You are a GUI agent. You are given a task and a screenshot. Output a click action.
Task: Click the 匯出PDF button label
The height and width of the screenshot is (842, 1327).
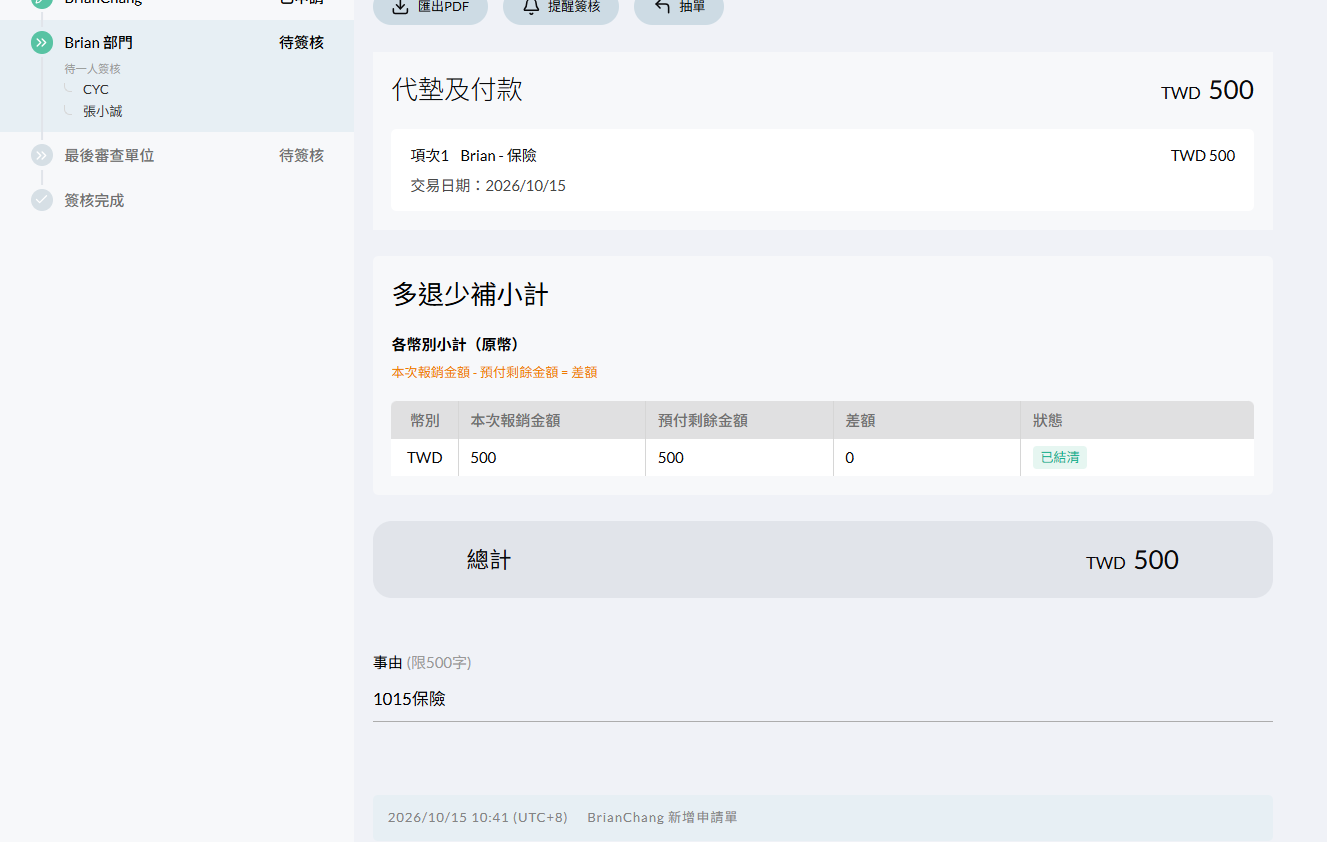443,7
